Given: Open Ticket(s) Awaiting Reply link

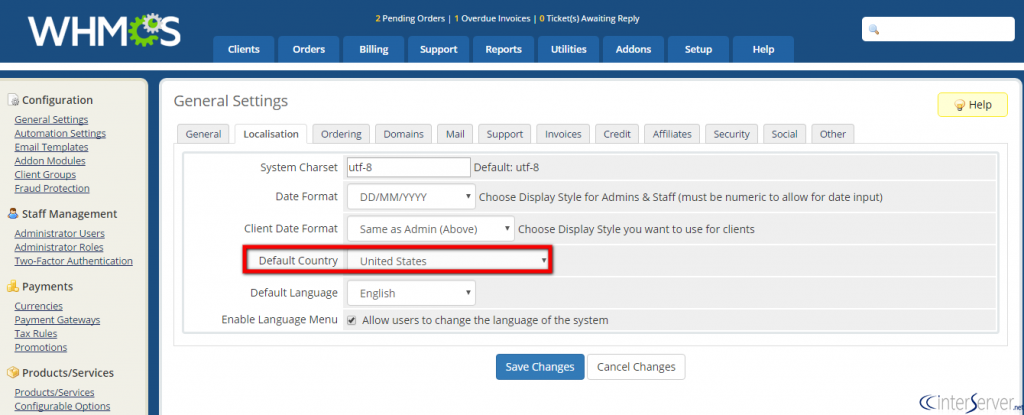Looking at the screenshot, I should (x=589, y=19).
